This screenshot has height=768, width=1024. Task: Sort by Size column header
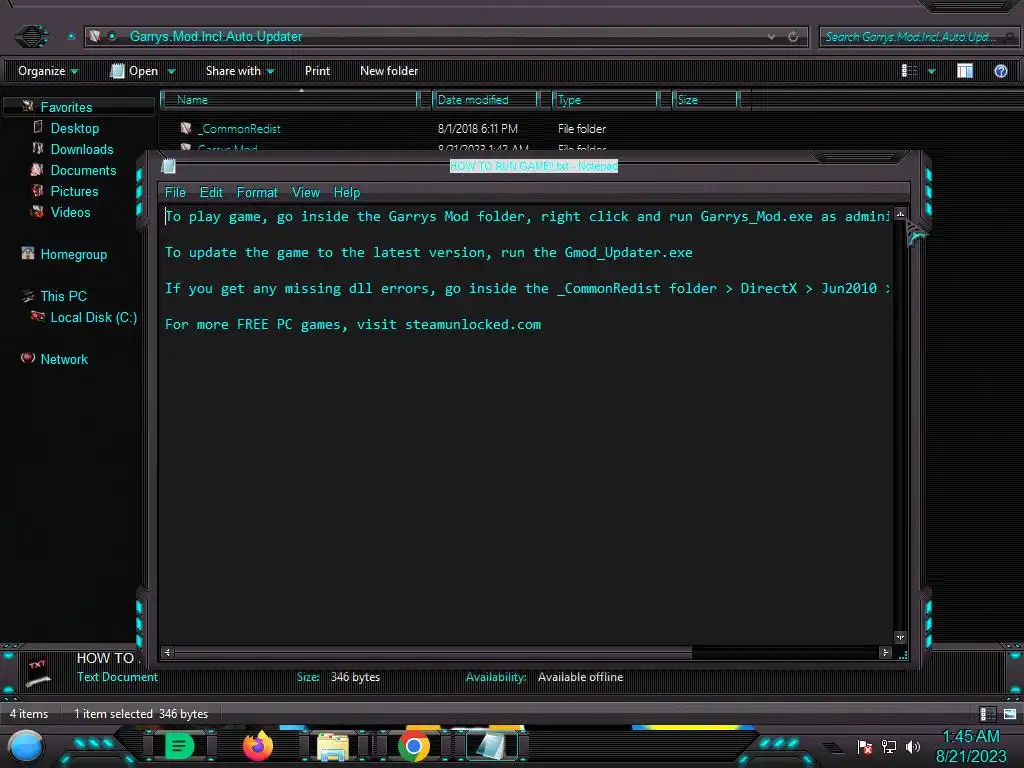[705, 99]
